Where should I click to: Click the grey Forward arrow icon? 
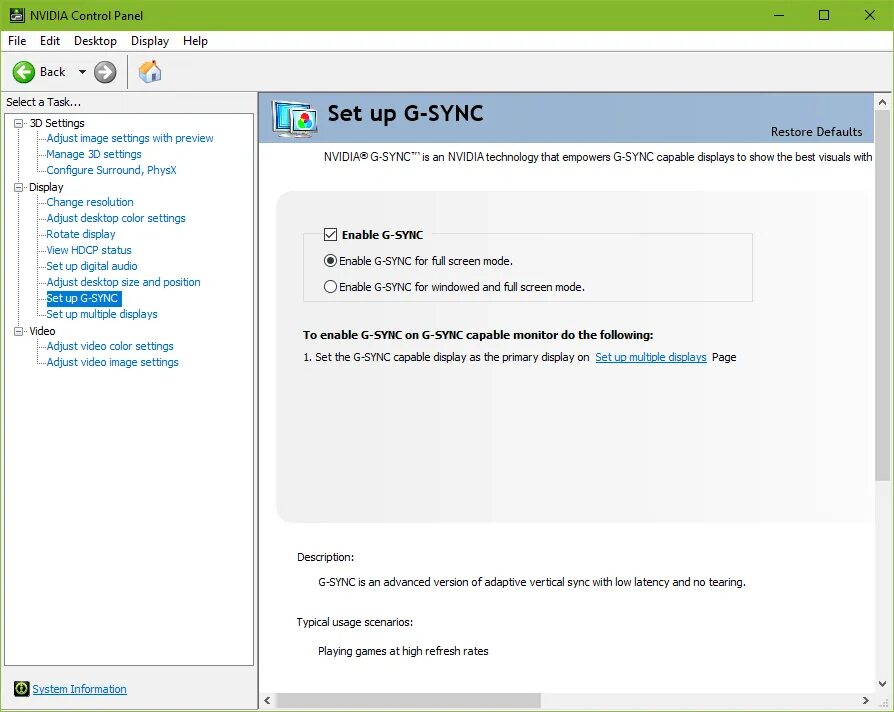click(x=105, y=72)
